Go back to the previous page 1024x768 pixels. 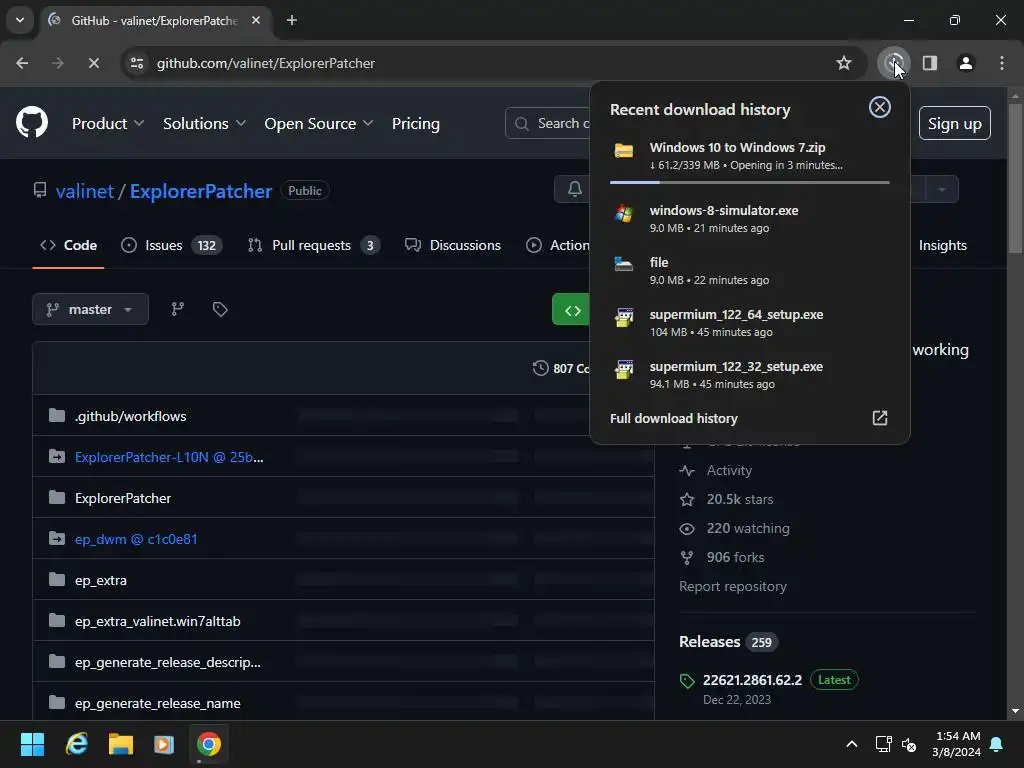(x=22, y=63)
